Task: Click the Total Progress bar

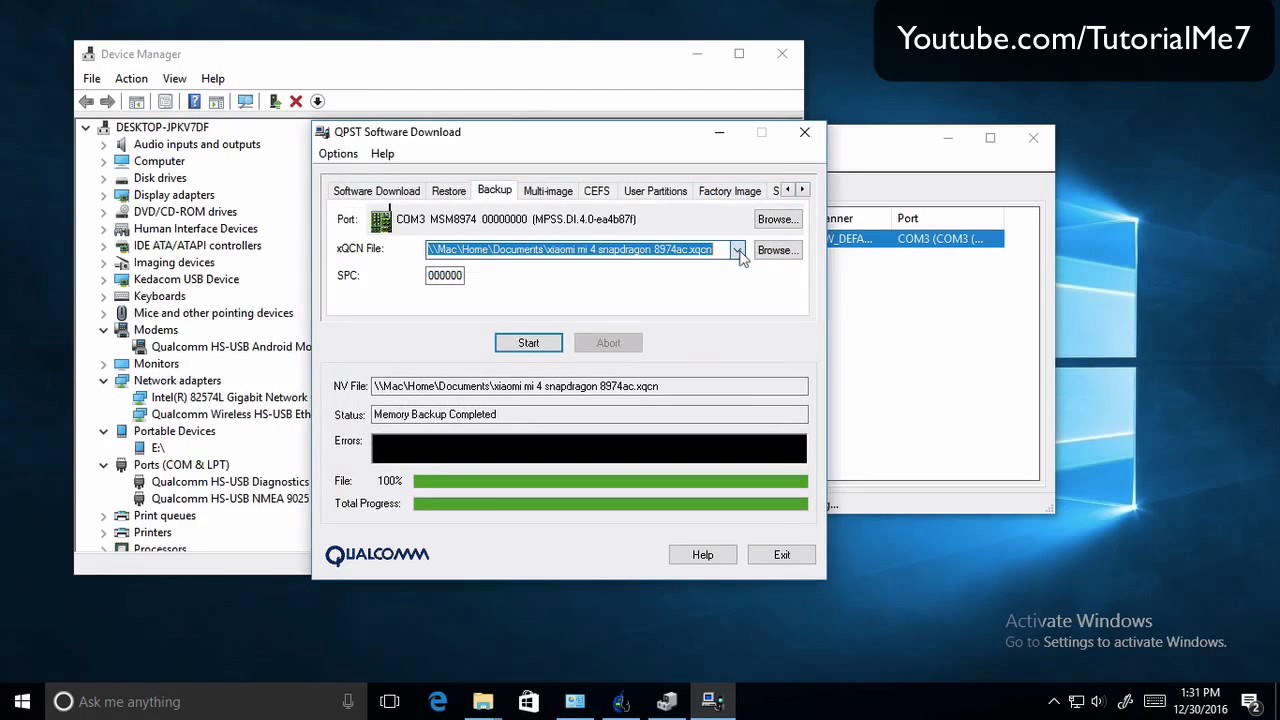Action: [610, 504]
